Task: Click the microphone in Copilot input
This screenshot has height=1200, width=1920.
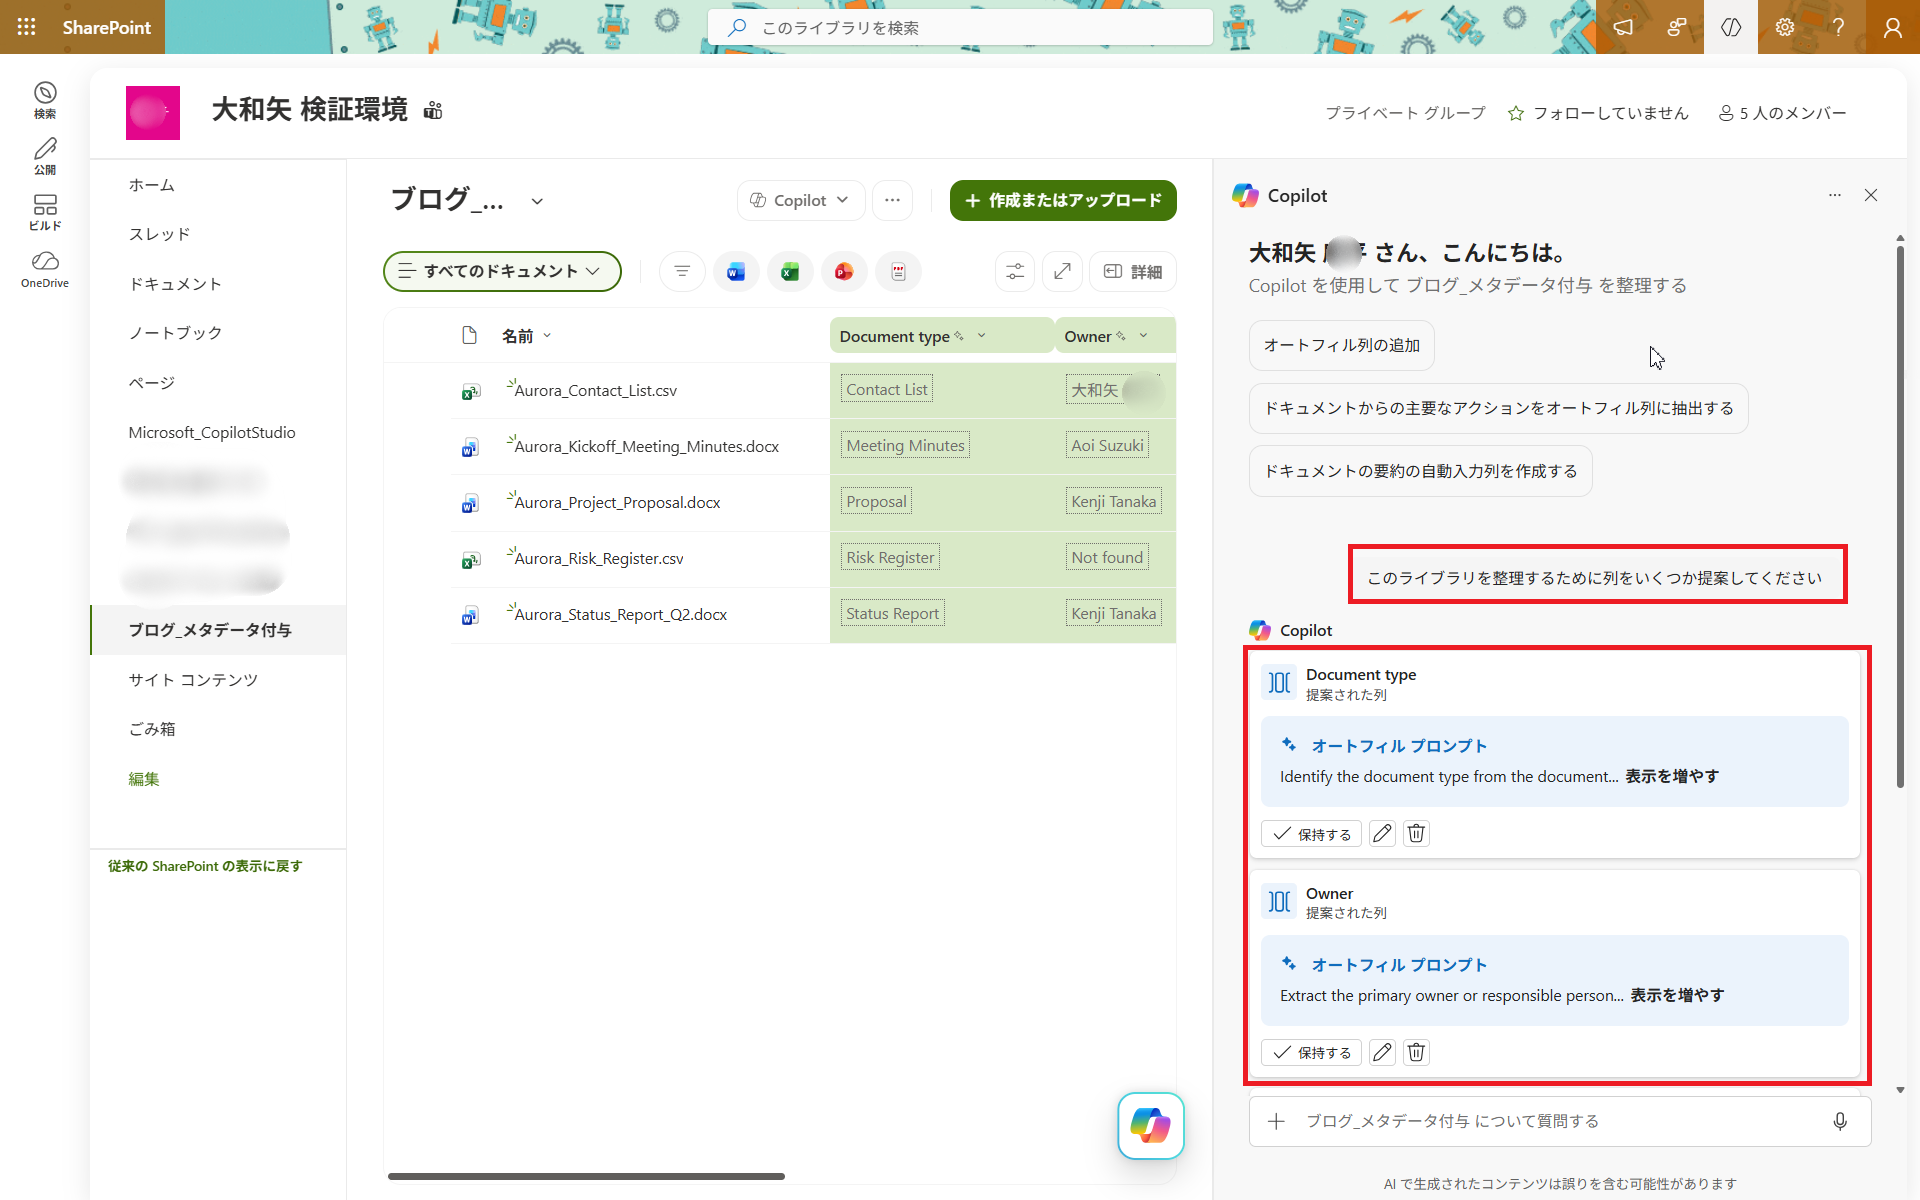Action: click(x=1840, y=1121)
